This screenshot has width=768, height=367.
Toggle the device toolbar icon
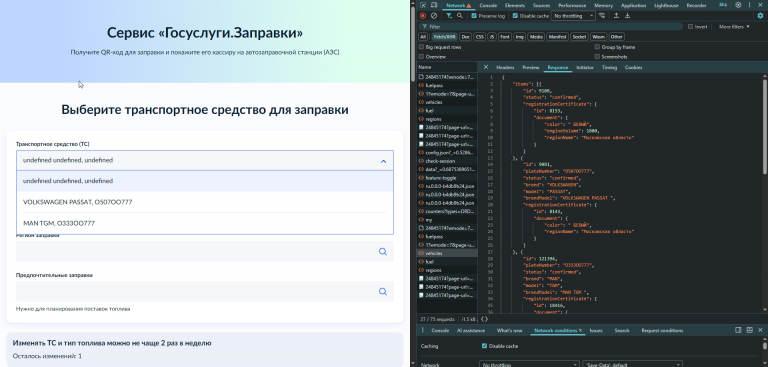(x=433, y=5)
